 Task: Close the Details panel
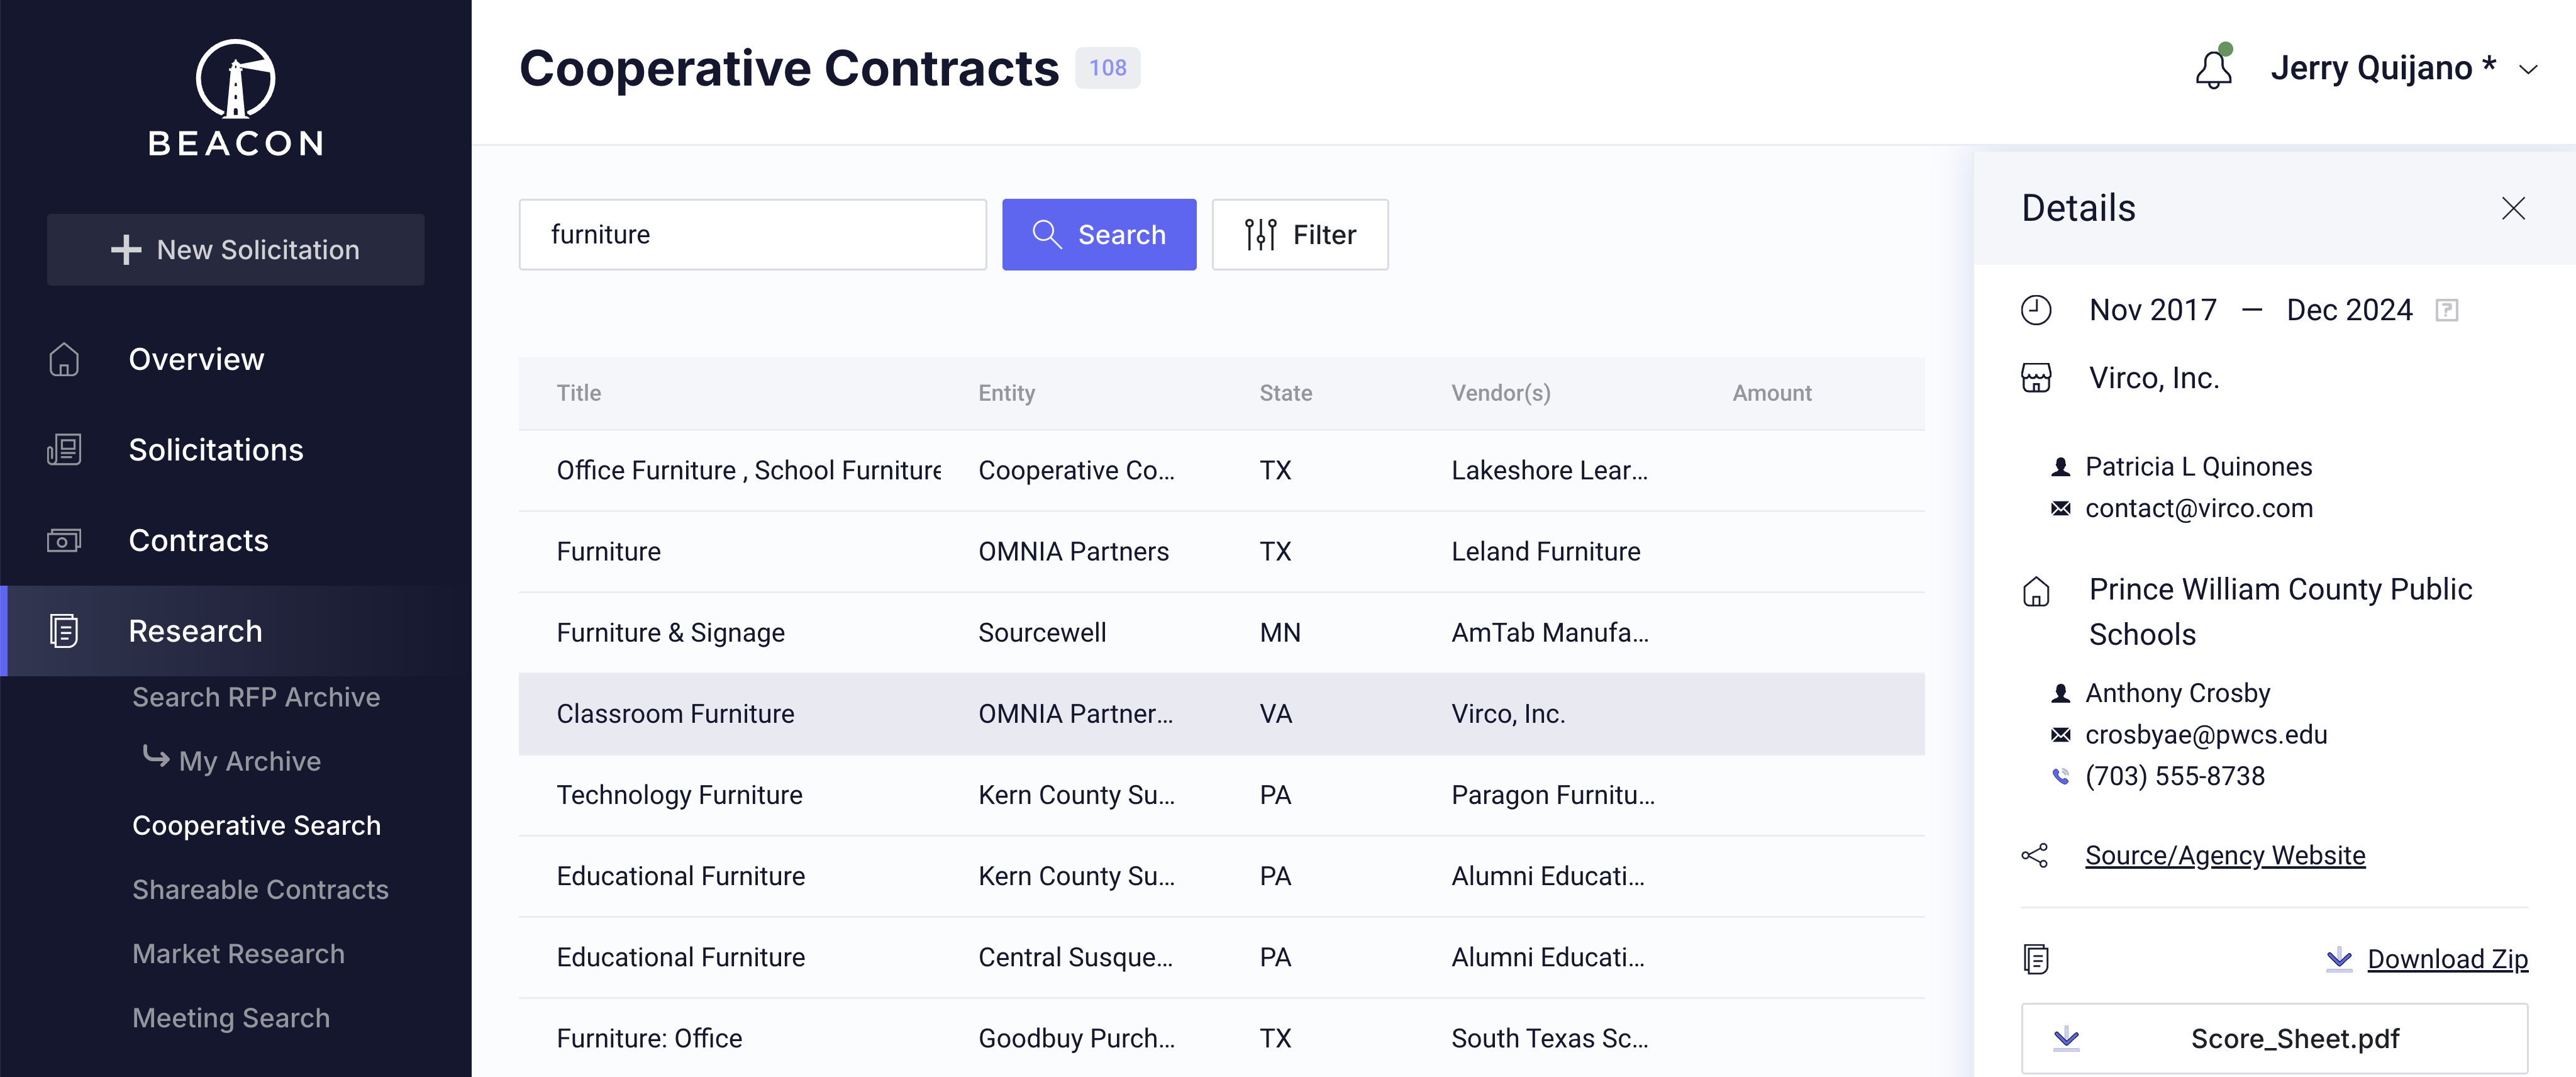(2512, 208)
